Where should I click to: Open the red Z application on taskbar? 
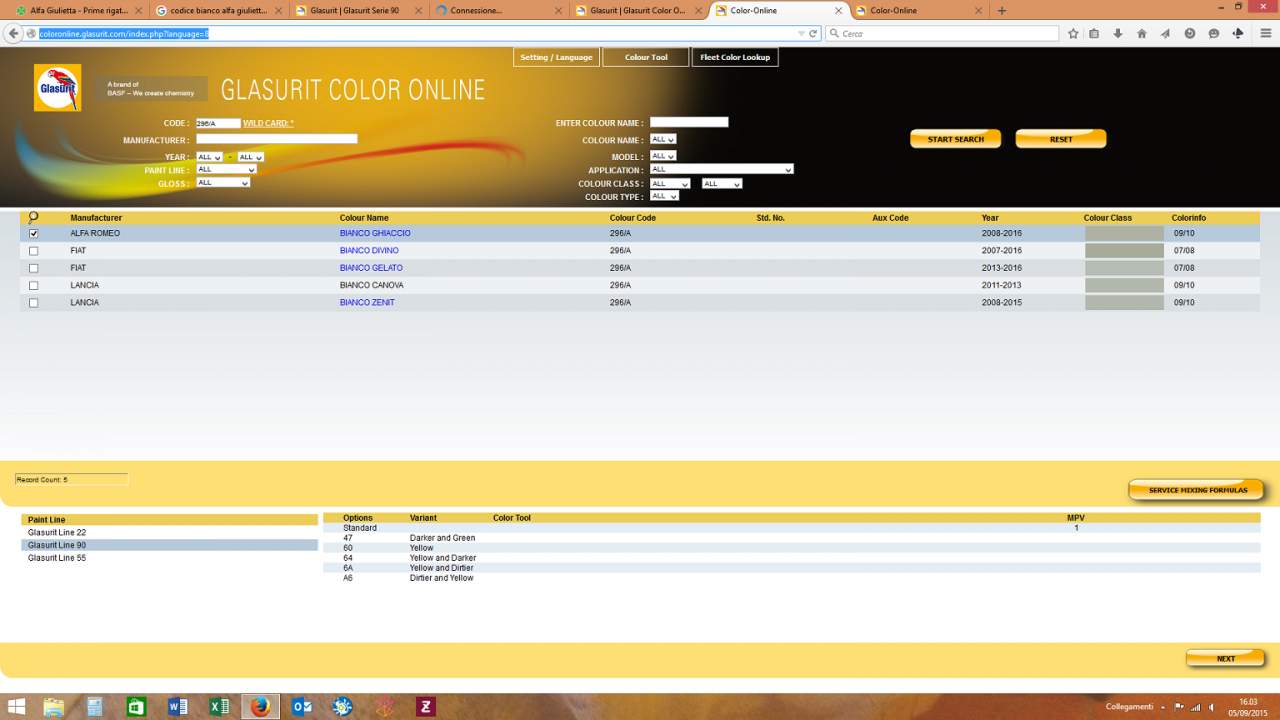click(x=426, y=706)
